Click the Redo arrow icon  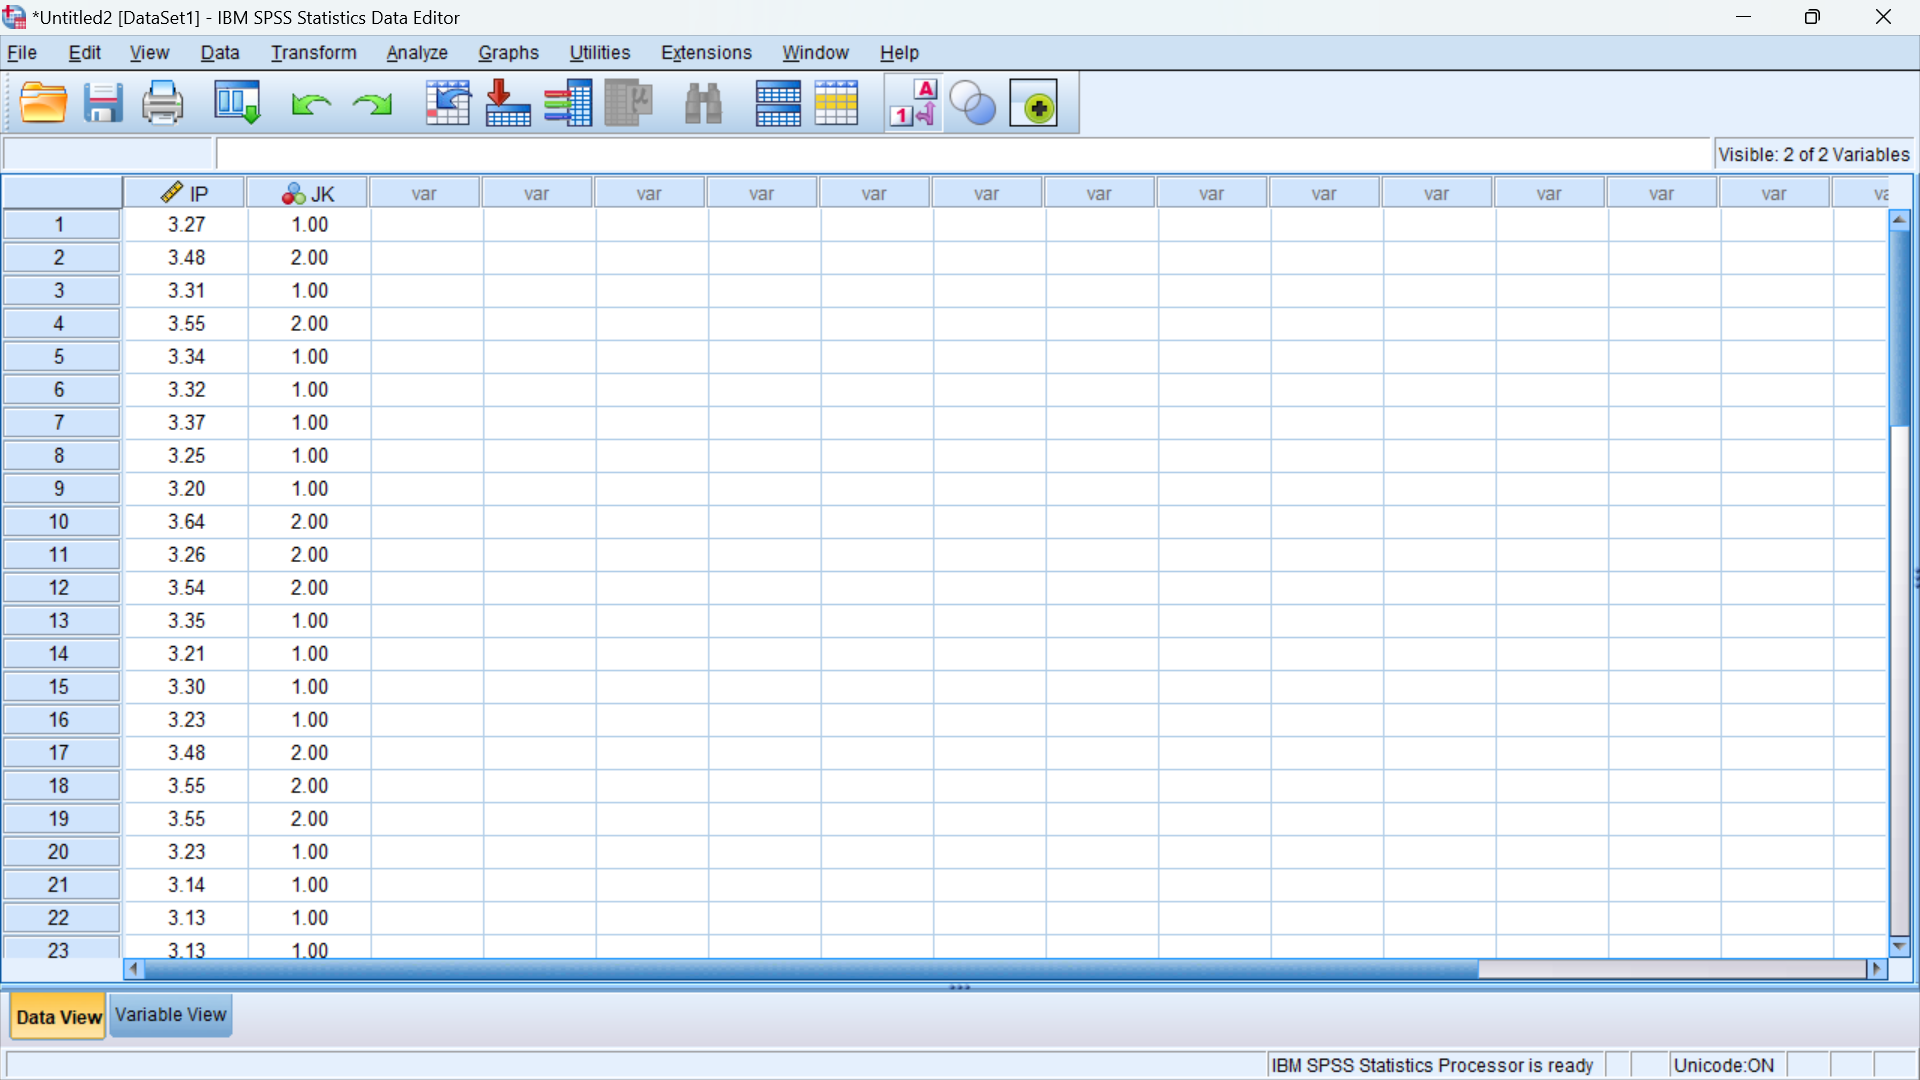click(372, 104)
